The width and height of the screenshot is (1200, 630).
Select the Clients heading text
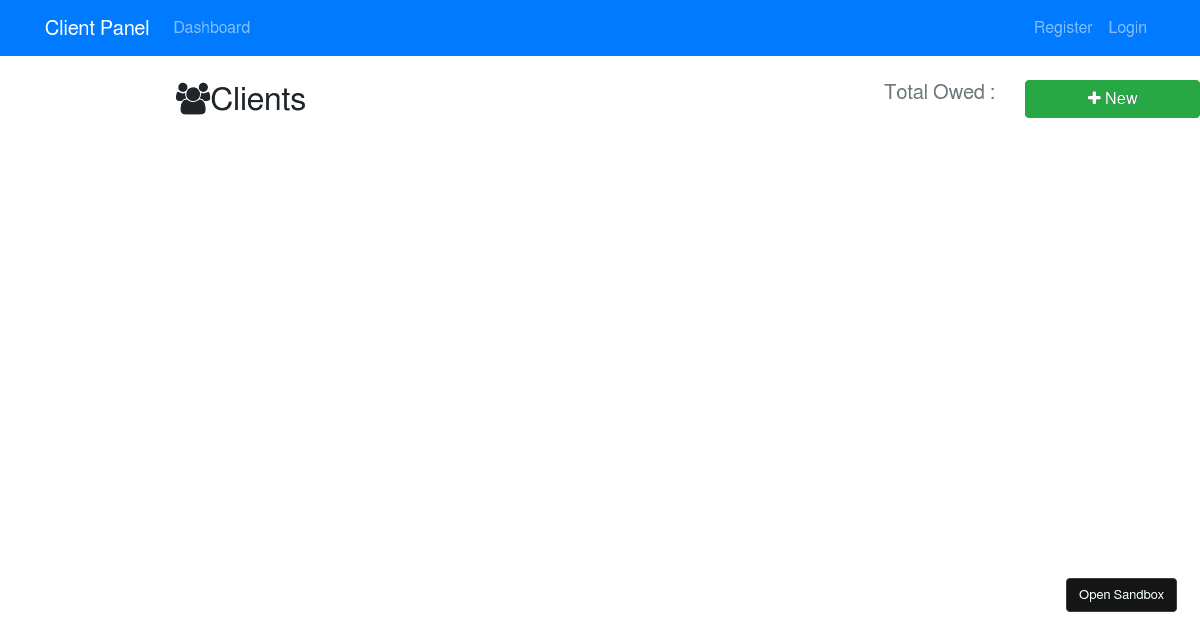tap(258, 99)
